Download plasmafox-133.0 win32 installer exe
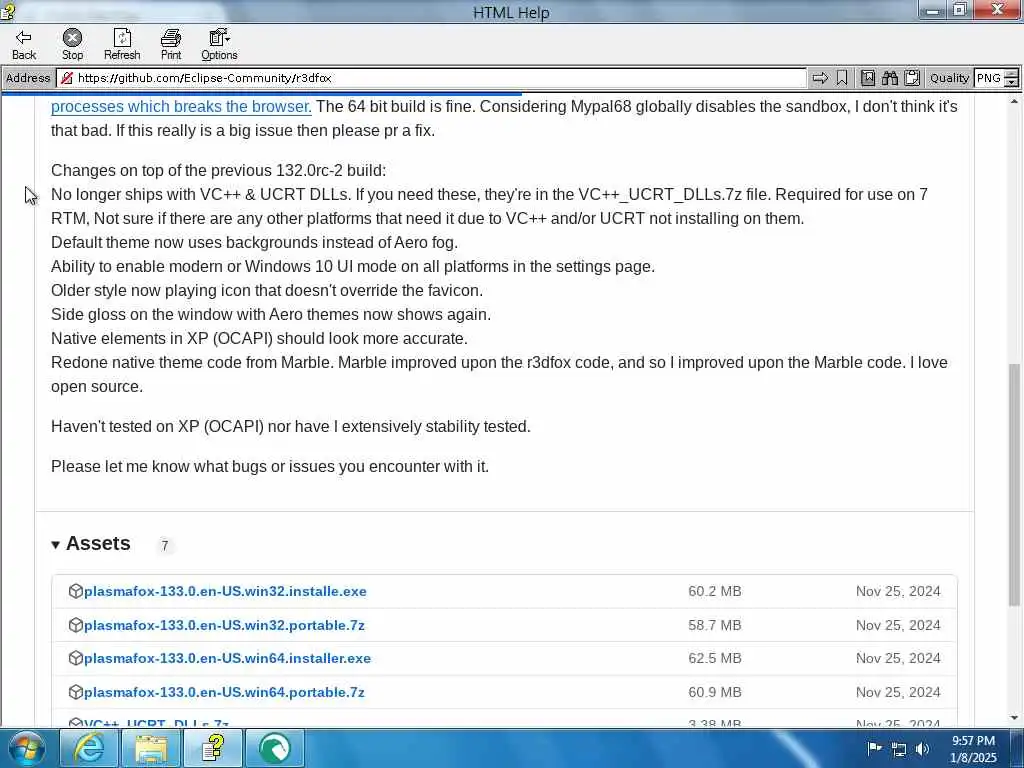This screenshot has height=768, width=1024. click(225, 591)
